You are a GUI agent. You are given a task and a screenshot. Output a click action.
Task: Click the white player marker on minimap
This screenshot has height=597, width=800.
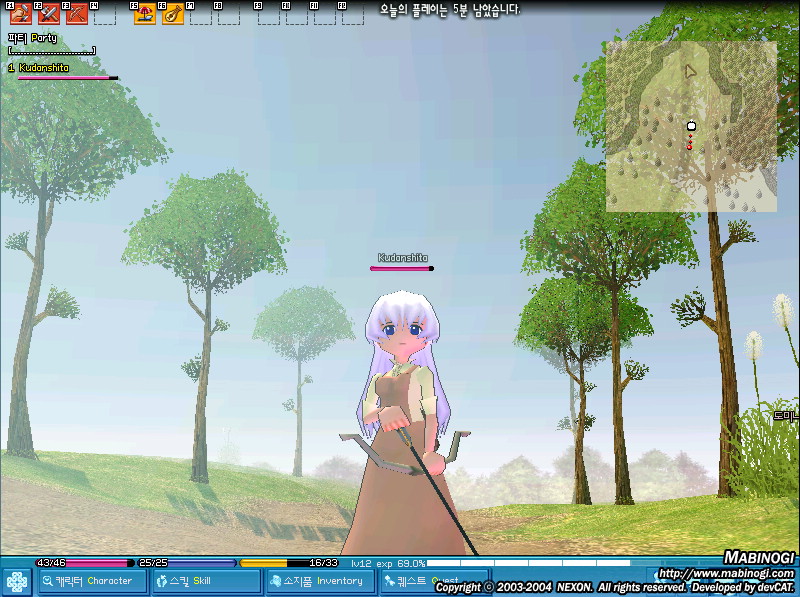(691, 126)
